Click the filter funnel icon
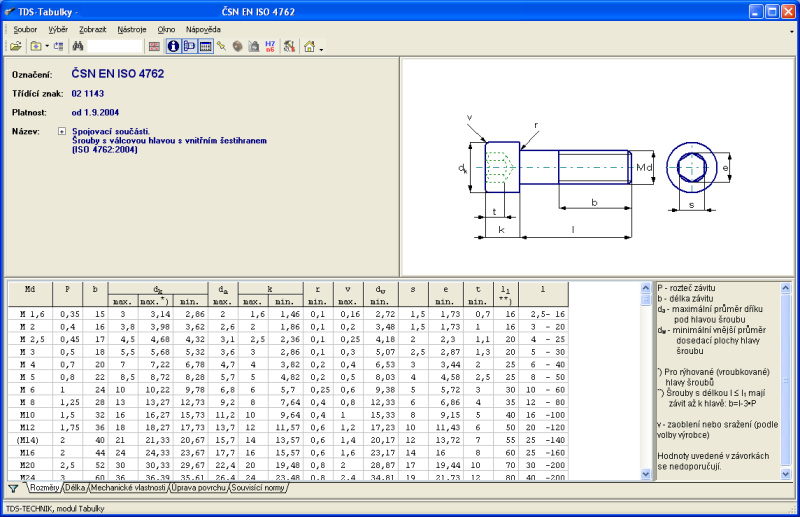This screenshot has height=517, width=800. [13, 488]
